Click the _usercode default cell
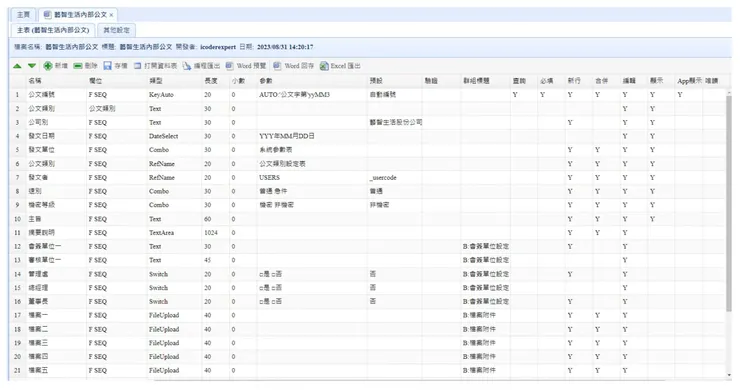Image resolution: width=740 pixels, height=390 pixels. 394,178
